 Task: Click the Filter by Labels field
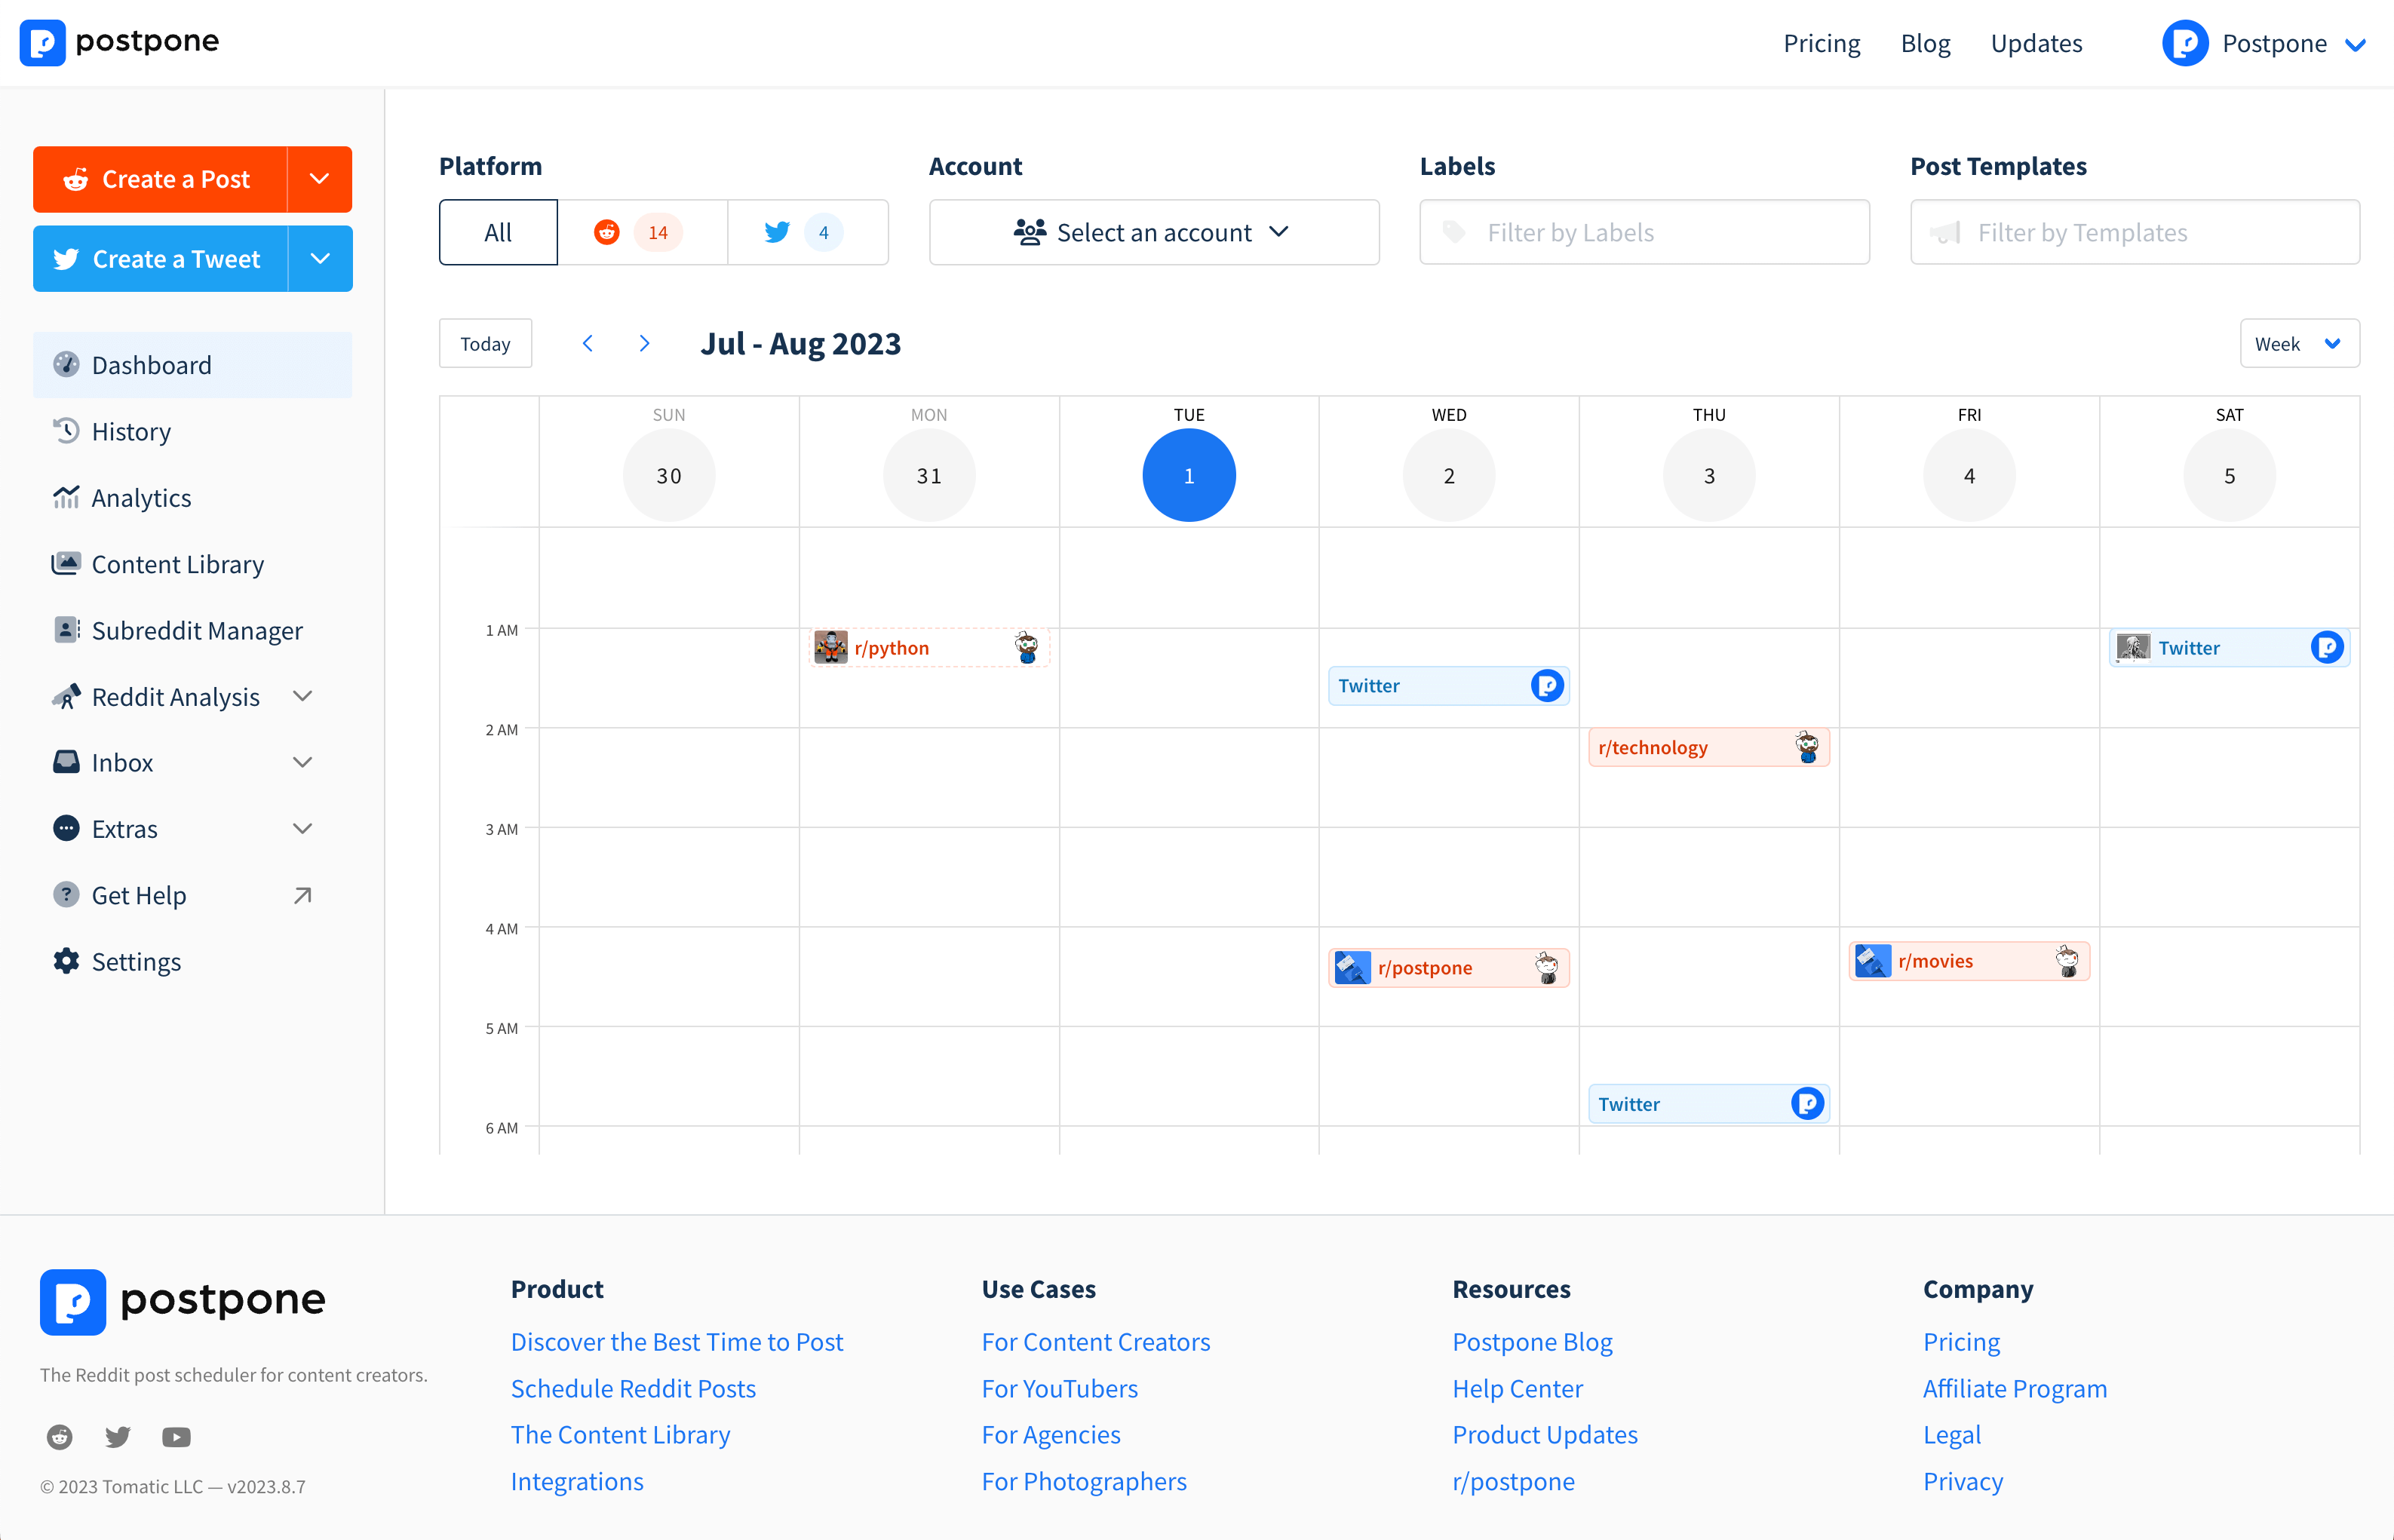click(1644, 232)
